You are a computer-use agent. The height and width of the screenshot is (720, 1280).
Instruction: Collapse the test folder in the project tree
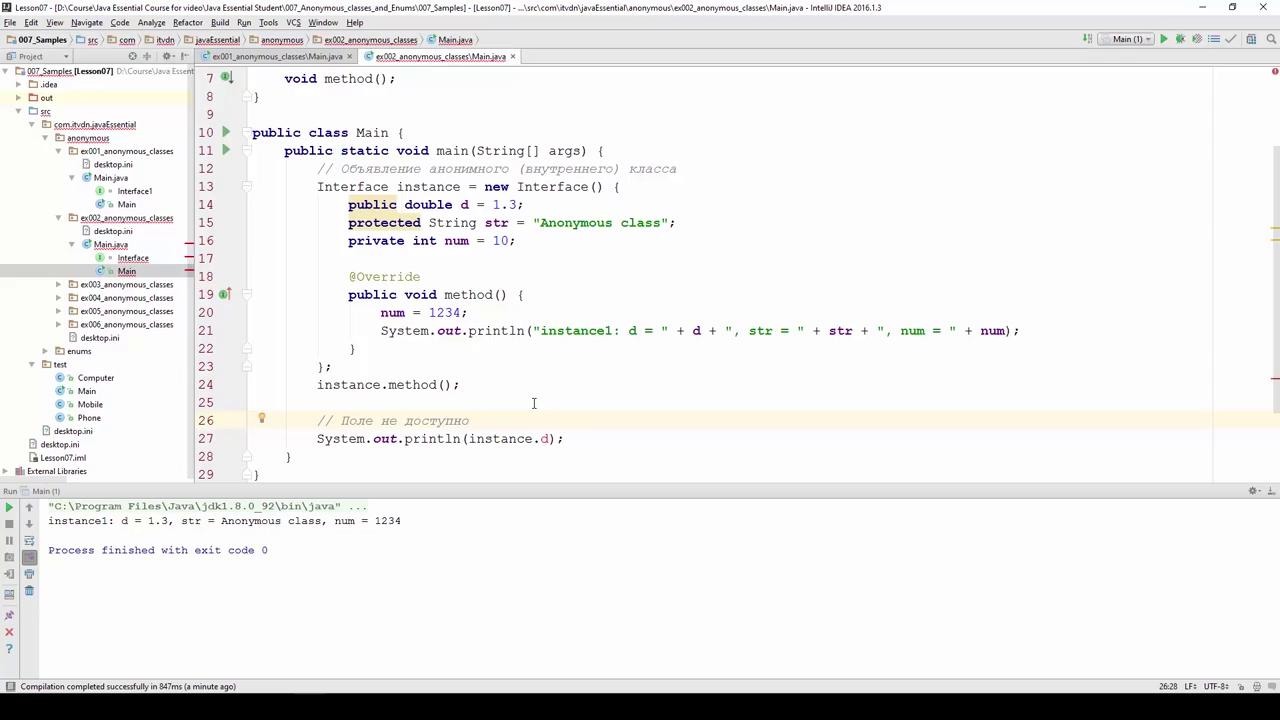pos(32,364)
